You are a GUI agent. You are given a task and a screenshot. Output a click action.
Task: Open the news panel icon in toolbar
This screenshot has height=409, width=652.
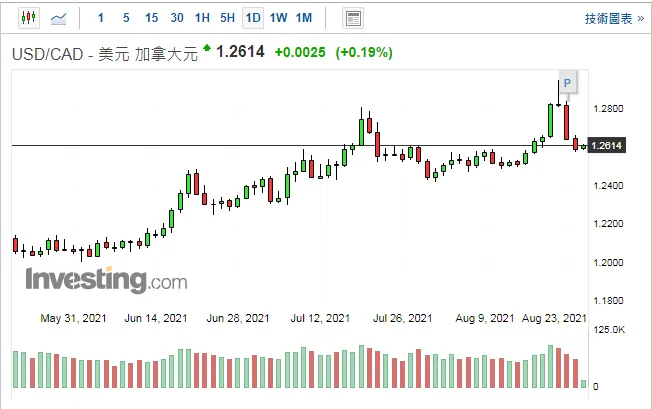click(353, 18)
